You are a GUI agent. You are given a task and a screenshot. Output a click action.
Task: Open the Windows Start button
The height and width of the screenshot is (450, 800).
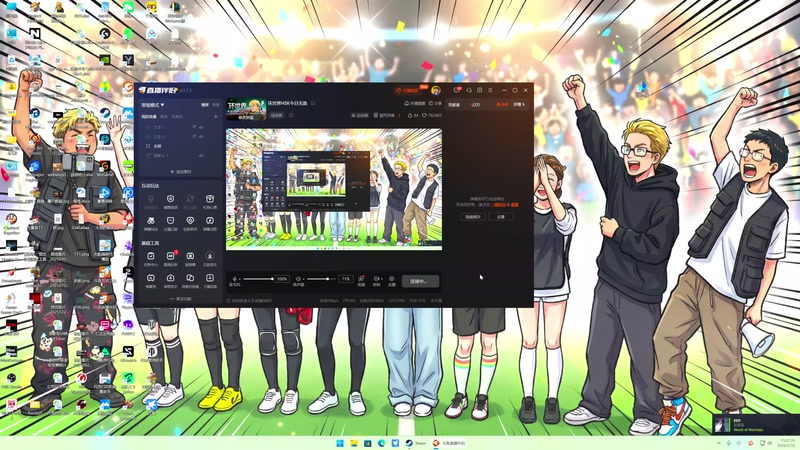[x=340, y=443]
